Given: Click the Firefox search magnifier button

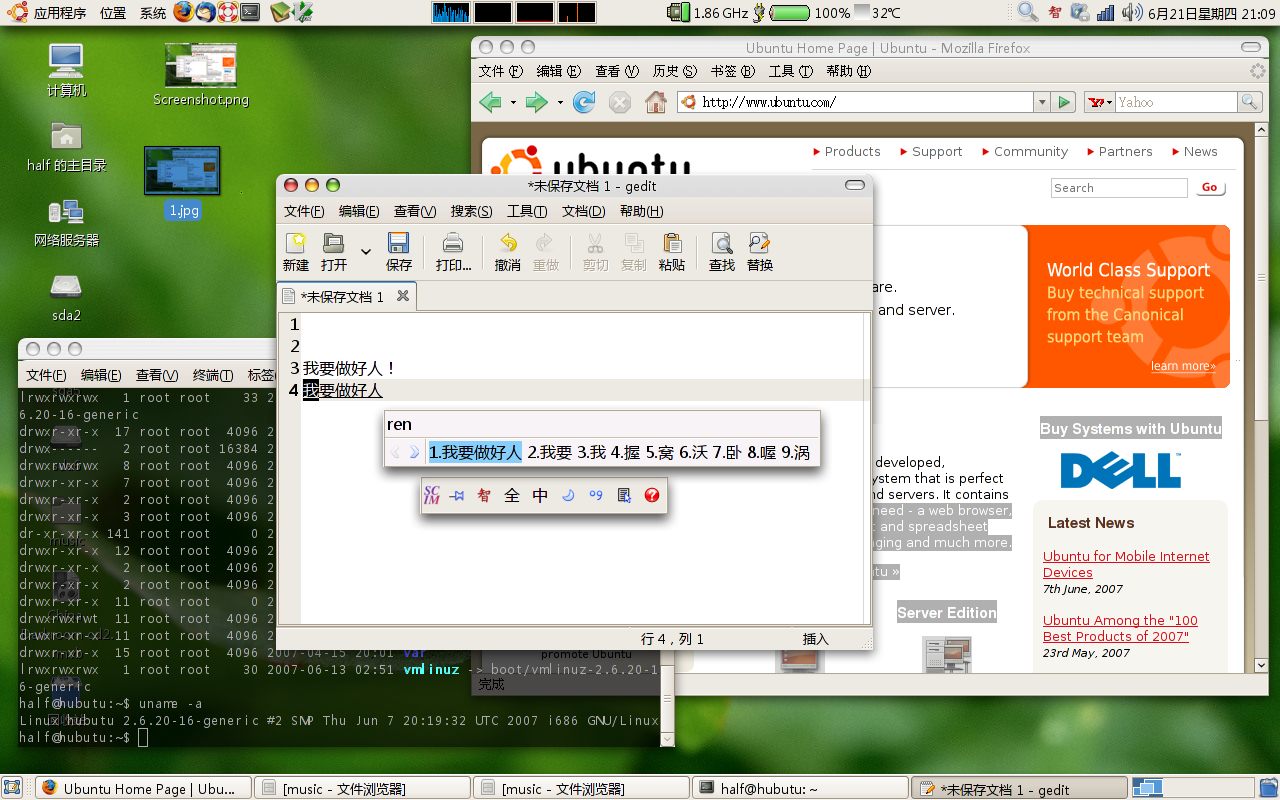Looking at the screenshot, I should (1249, 102).
